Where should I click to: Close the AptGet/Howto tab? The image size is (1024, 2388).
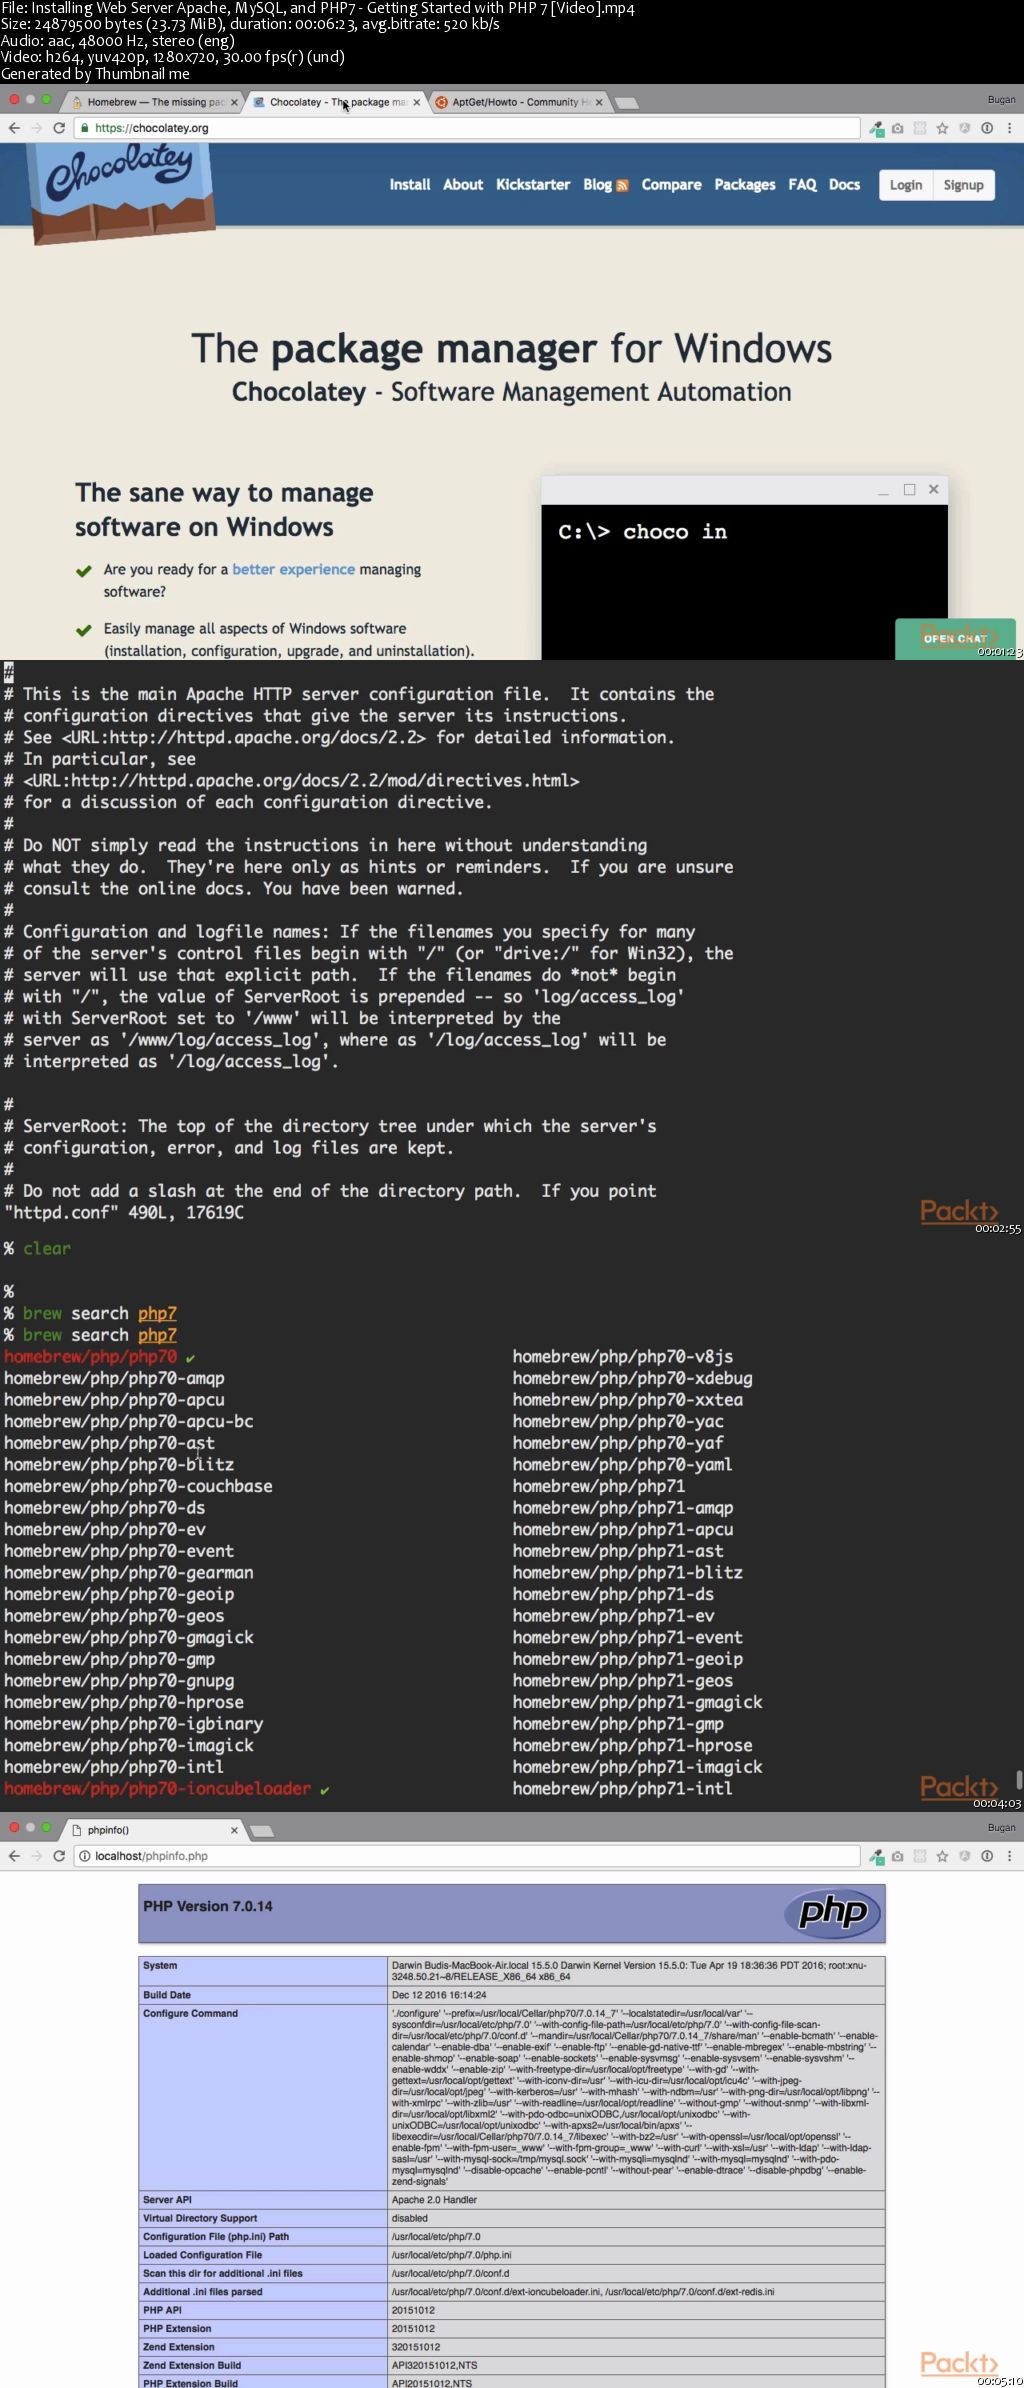click(x=599, y=102)
